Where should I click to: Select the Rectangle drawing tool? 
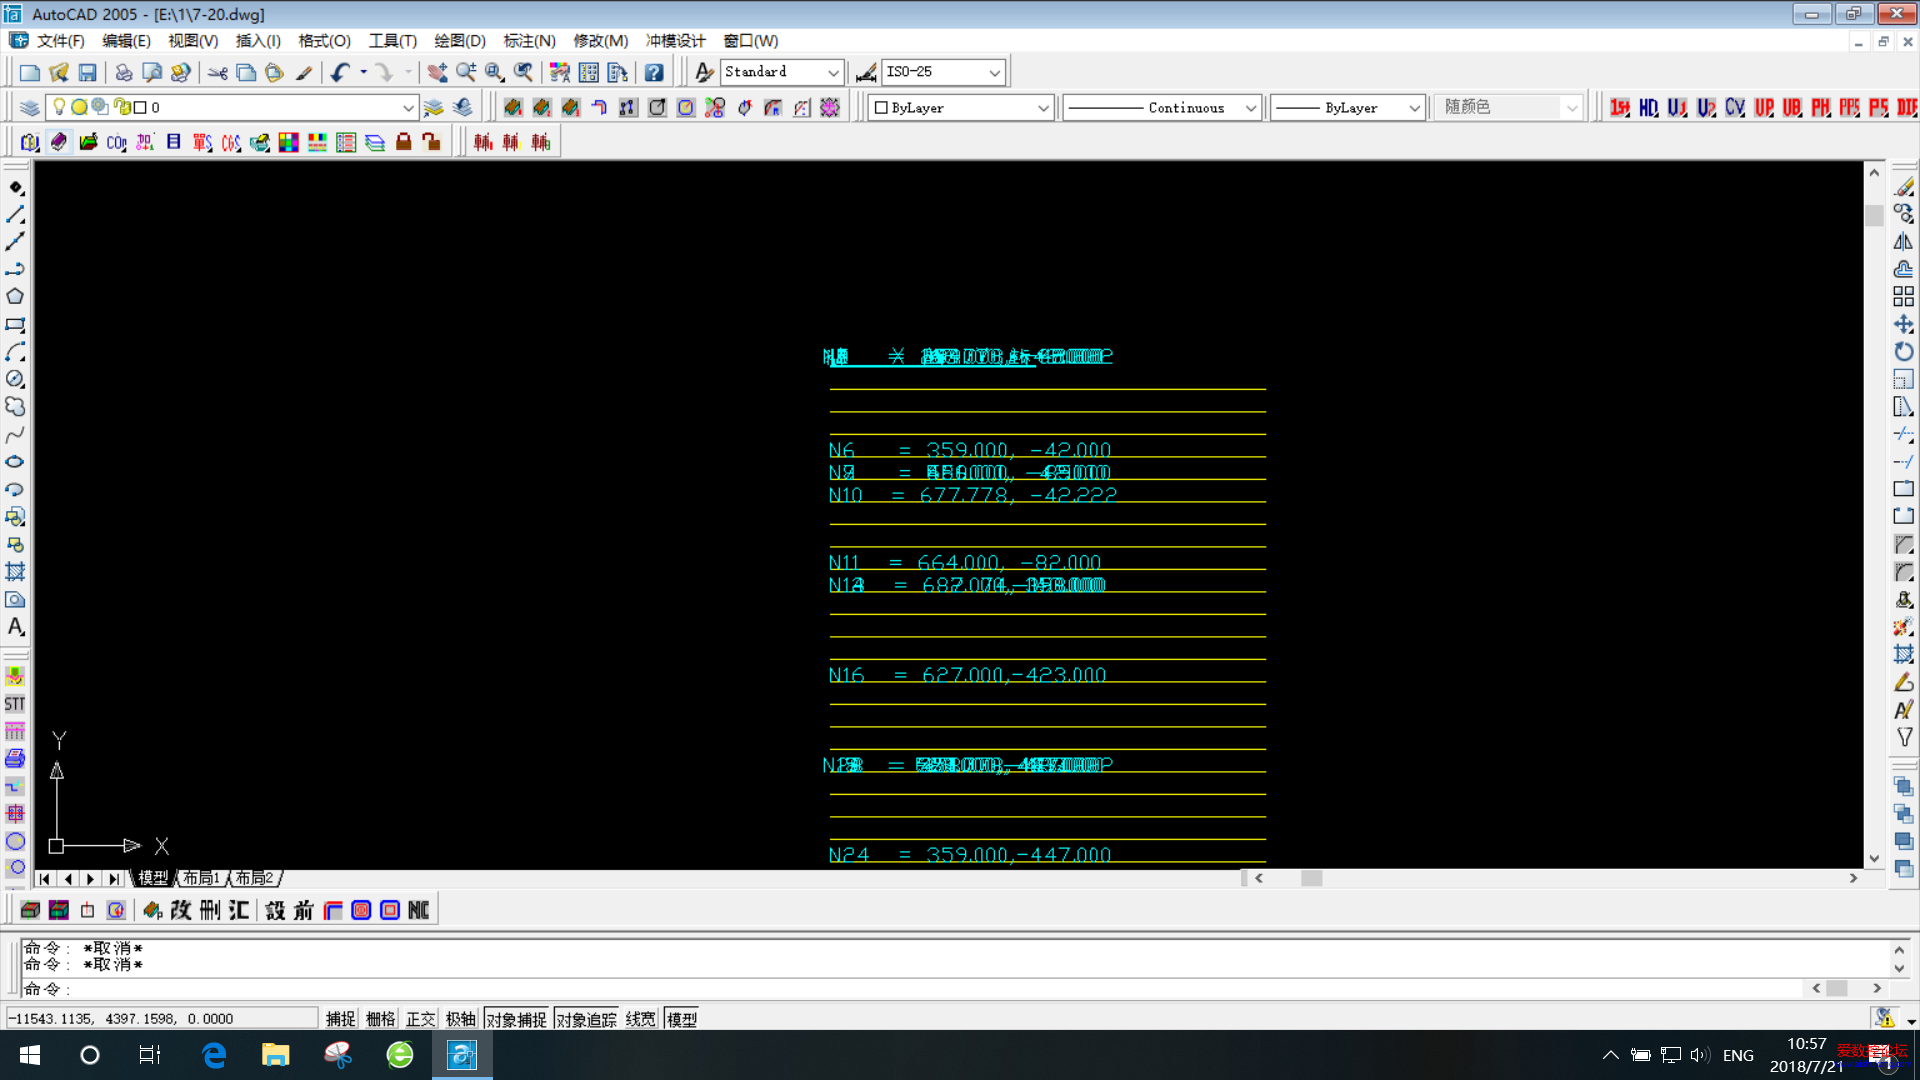(x=15, y=324)
